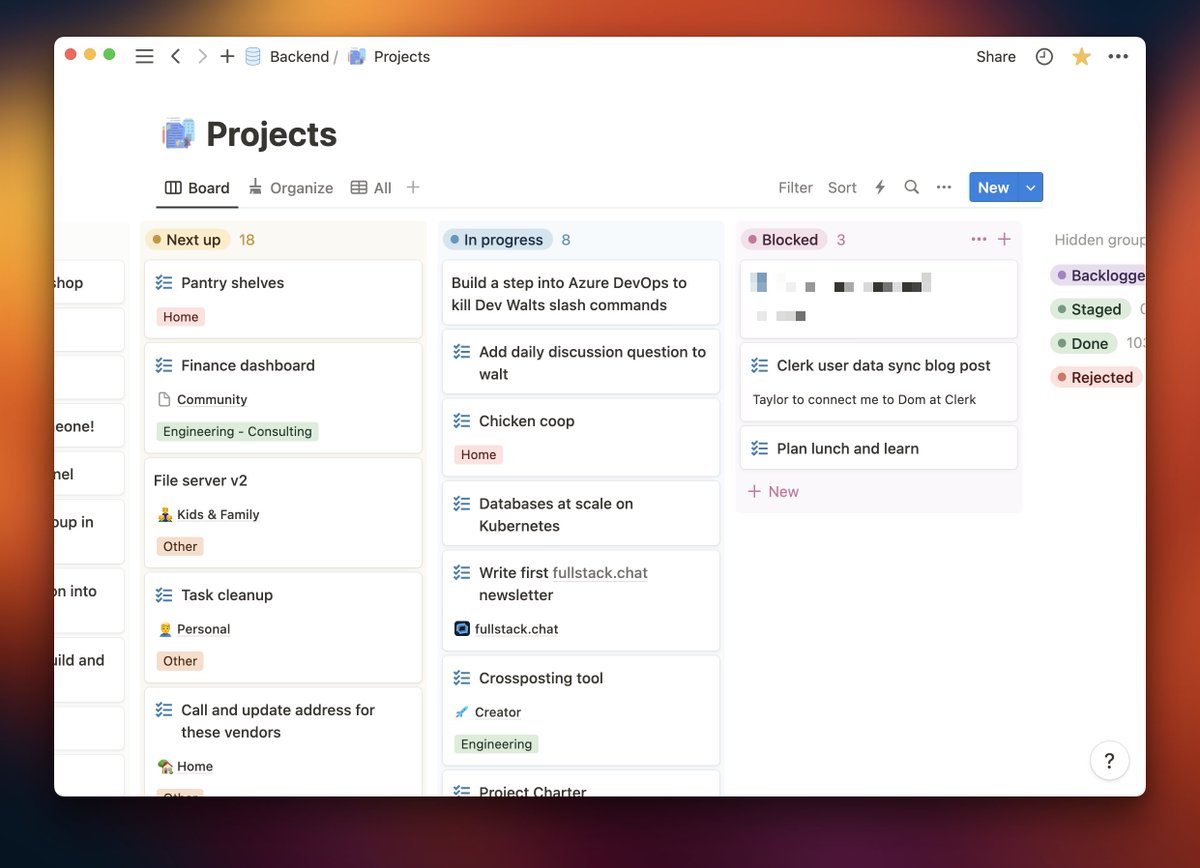Open the help question mark button

click(x=1109, y=761)
